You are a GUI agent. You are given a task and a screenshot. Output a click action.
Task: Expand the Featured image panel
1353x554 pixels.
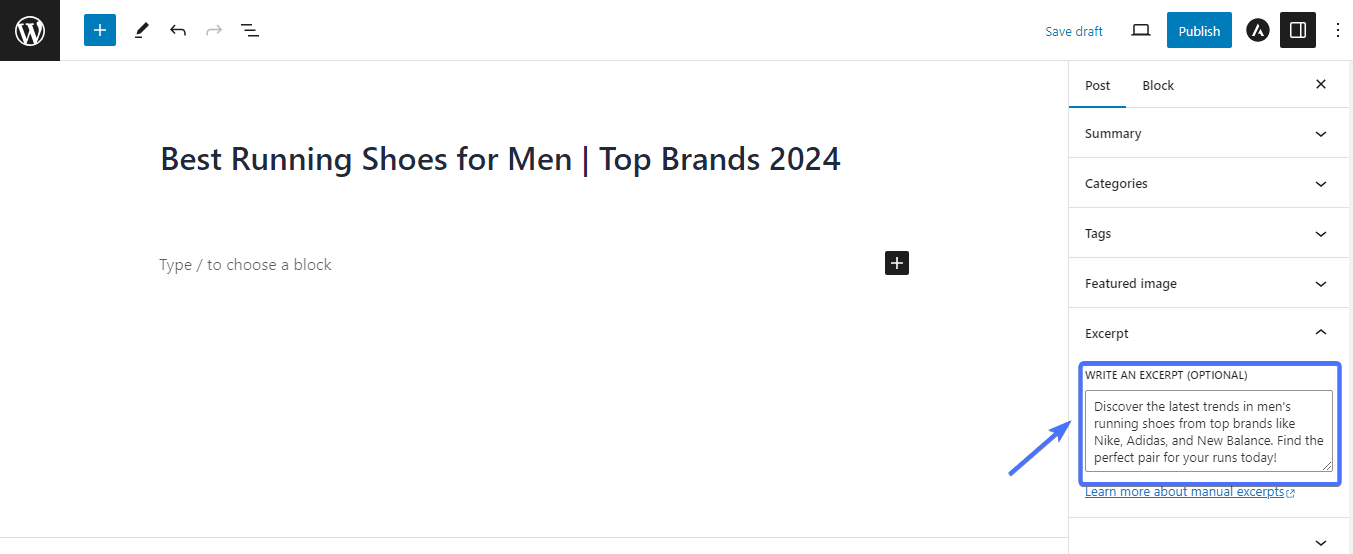pyautogui.click(x=1209, y=283)
